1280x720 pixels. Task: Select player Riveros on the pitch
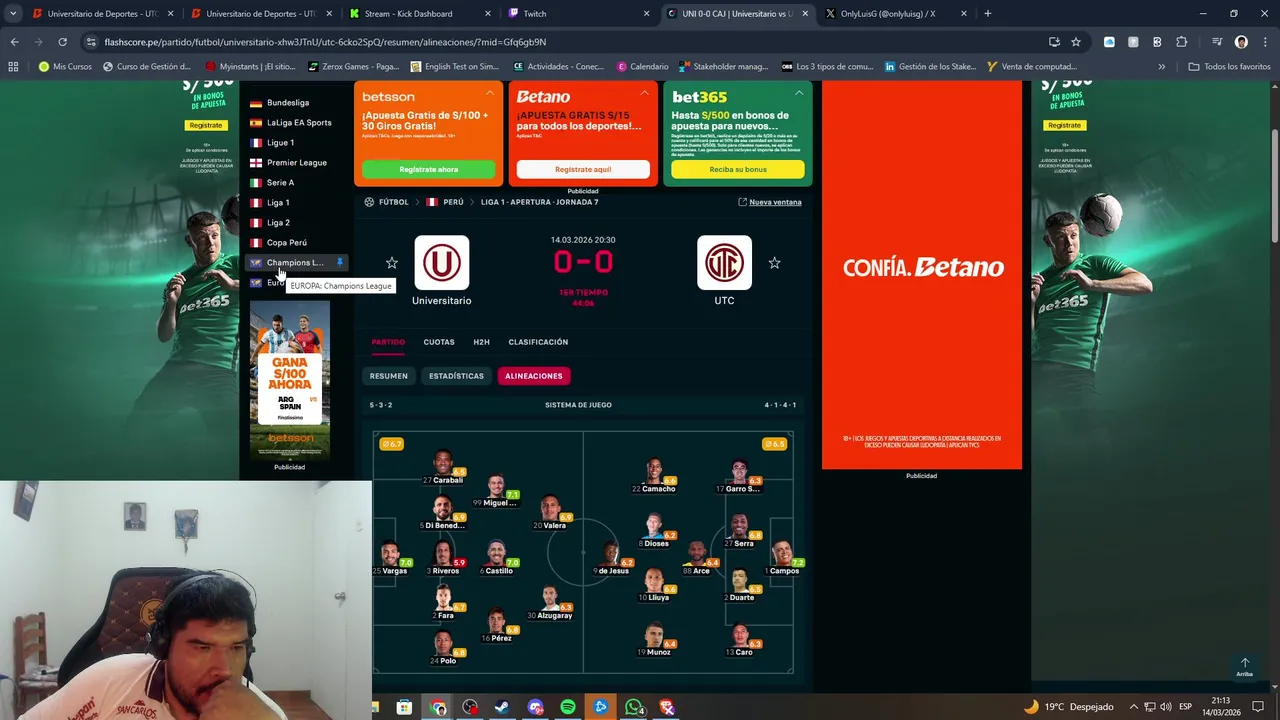(x=444, y=558)
